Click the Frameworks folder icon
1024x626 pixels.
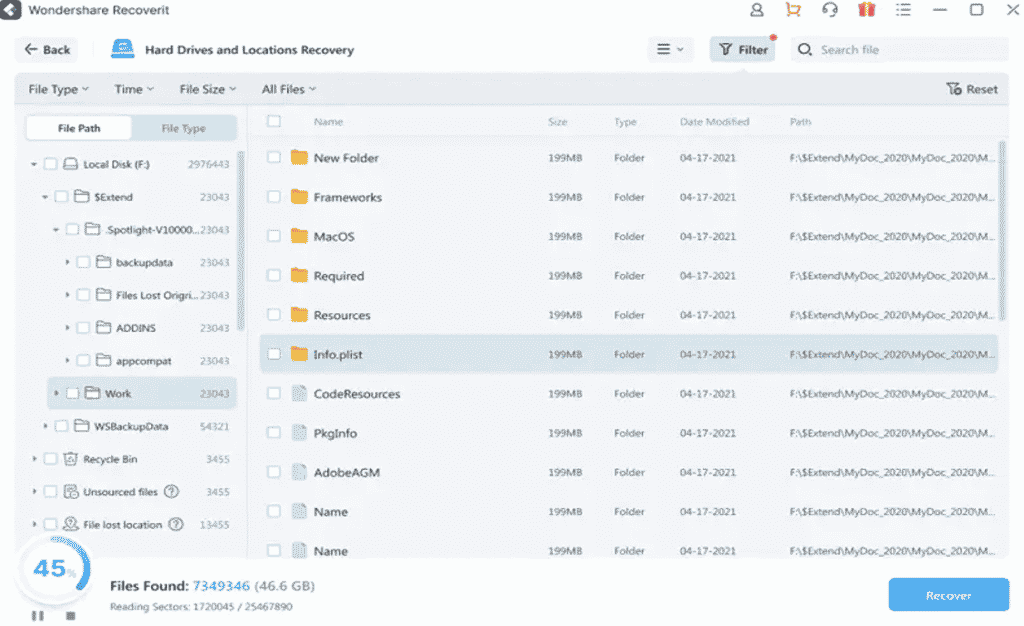point(299,196)
